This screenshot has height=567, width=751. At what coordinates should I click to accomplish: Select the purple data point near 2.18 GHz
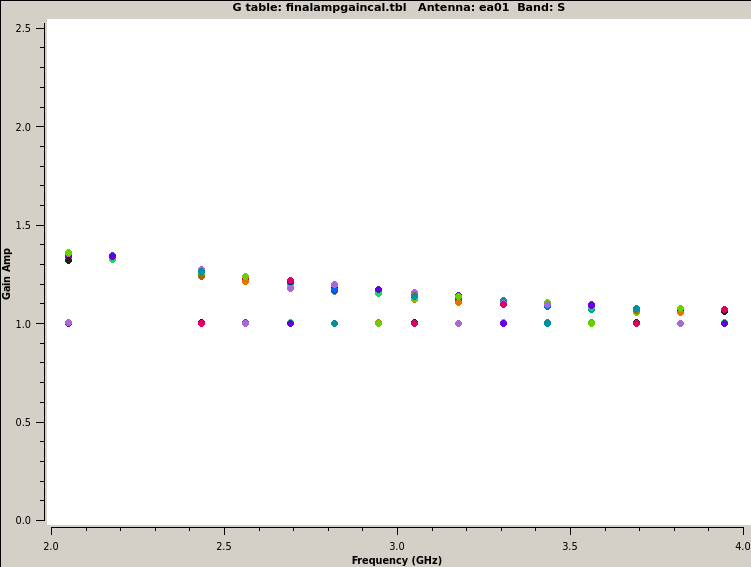click(x=112, y=256)
